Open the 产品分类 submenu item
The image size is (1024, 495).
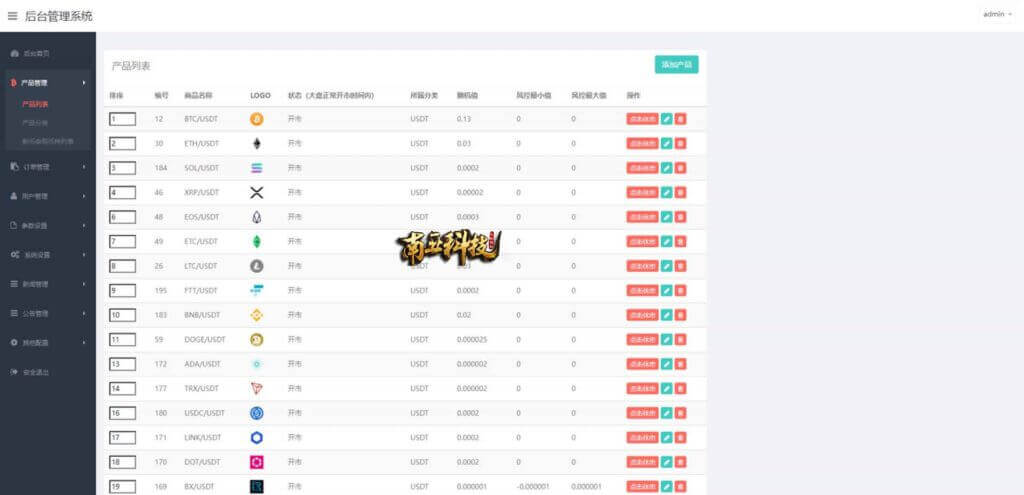pos(35,122)
